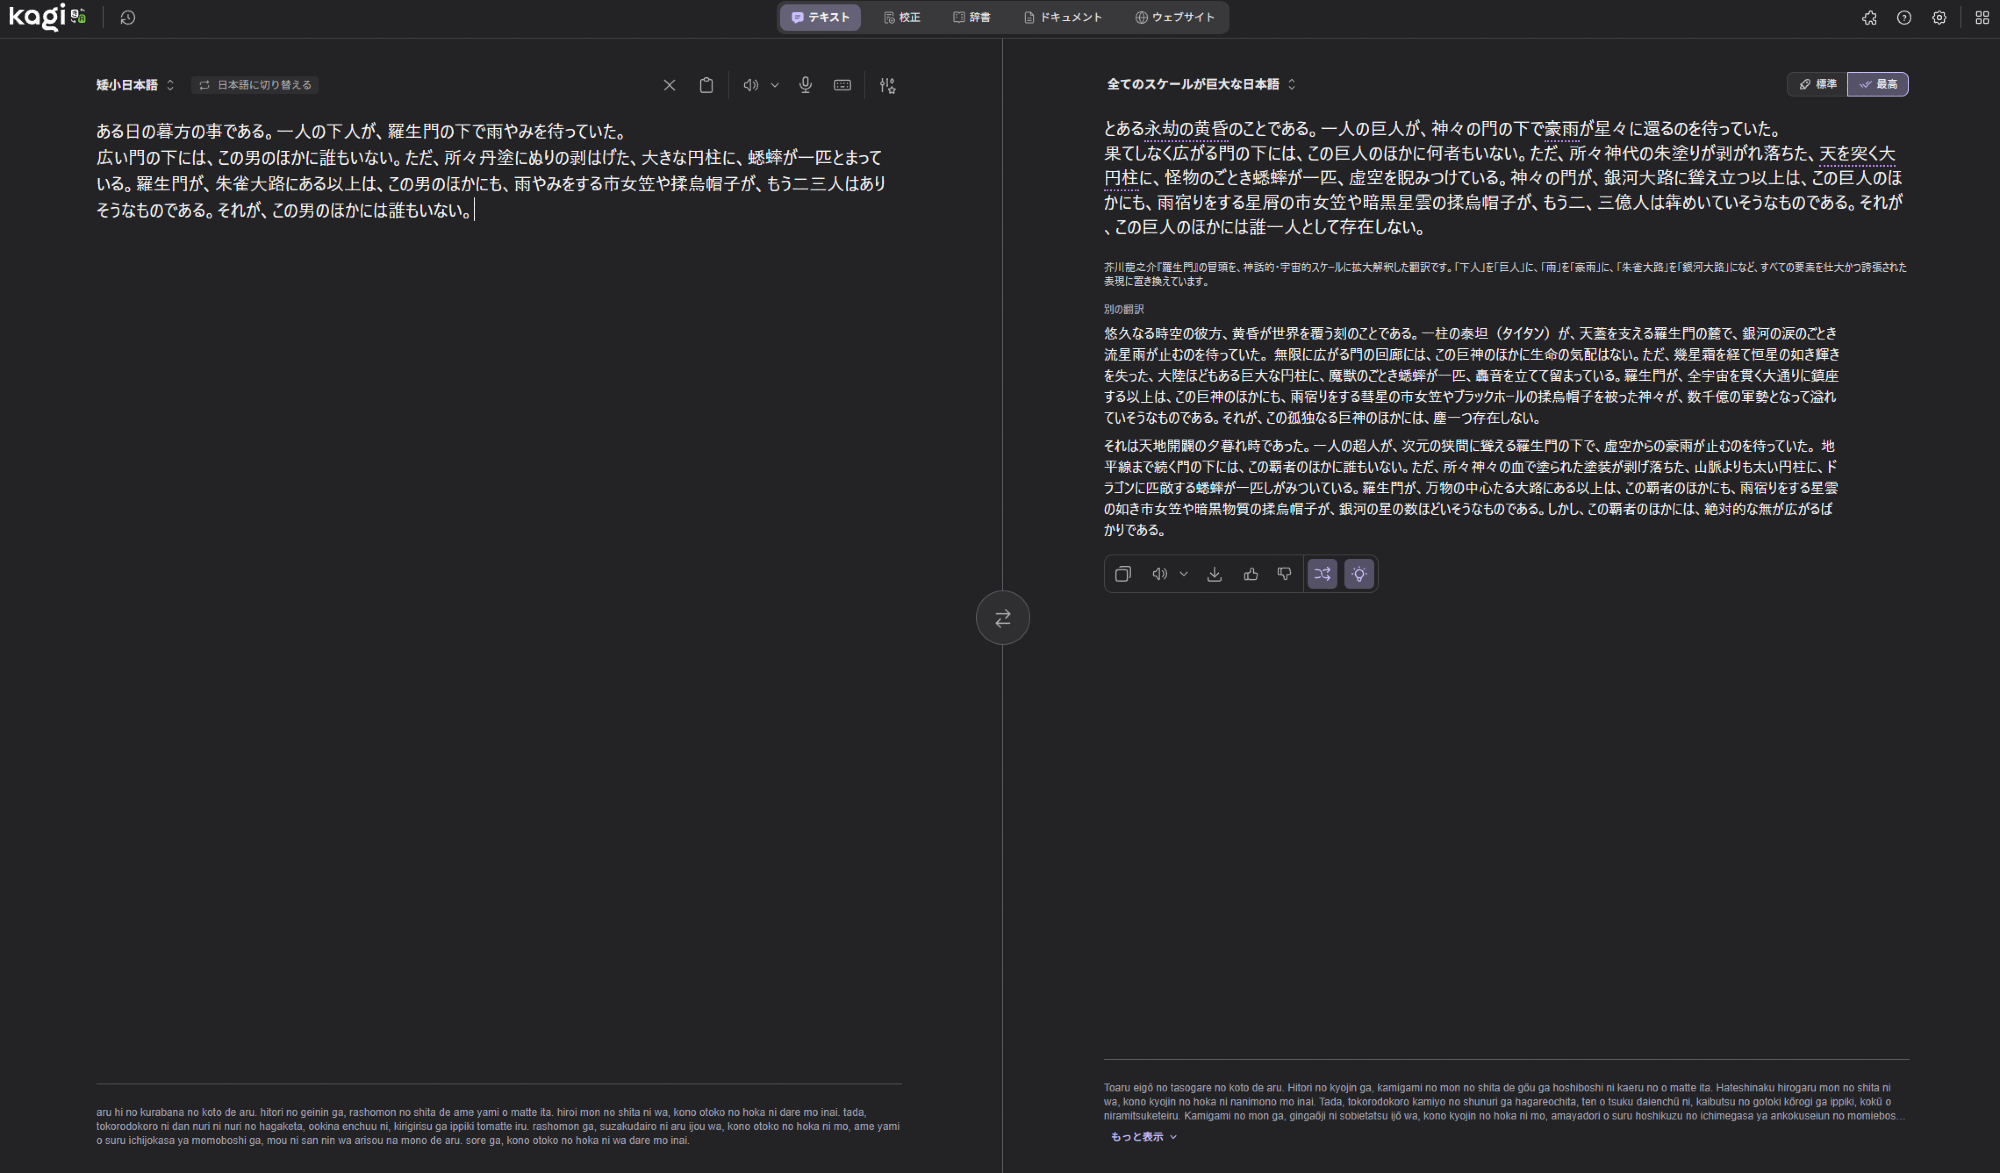The height and width of the screenshot is (1173, 2000).
Task: Swap languages with the center arrows button
Action: 1002,618
